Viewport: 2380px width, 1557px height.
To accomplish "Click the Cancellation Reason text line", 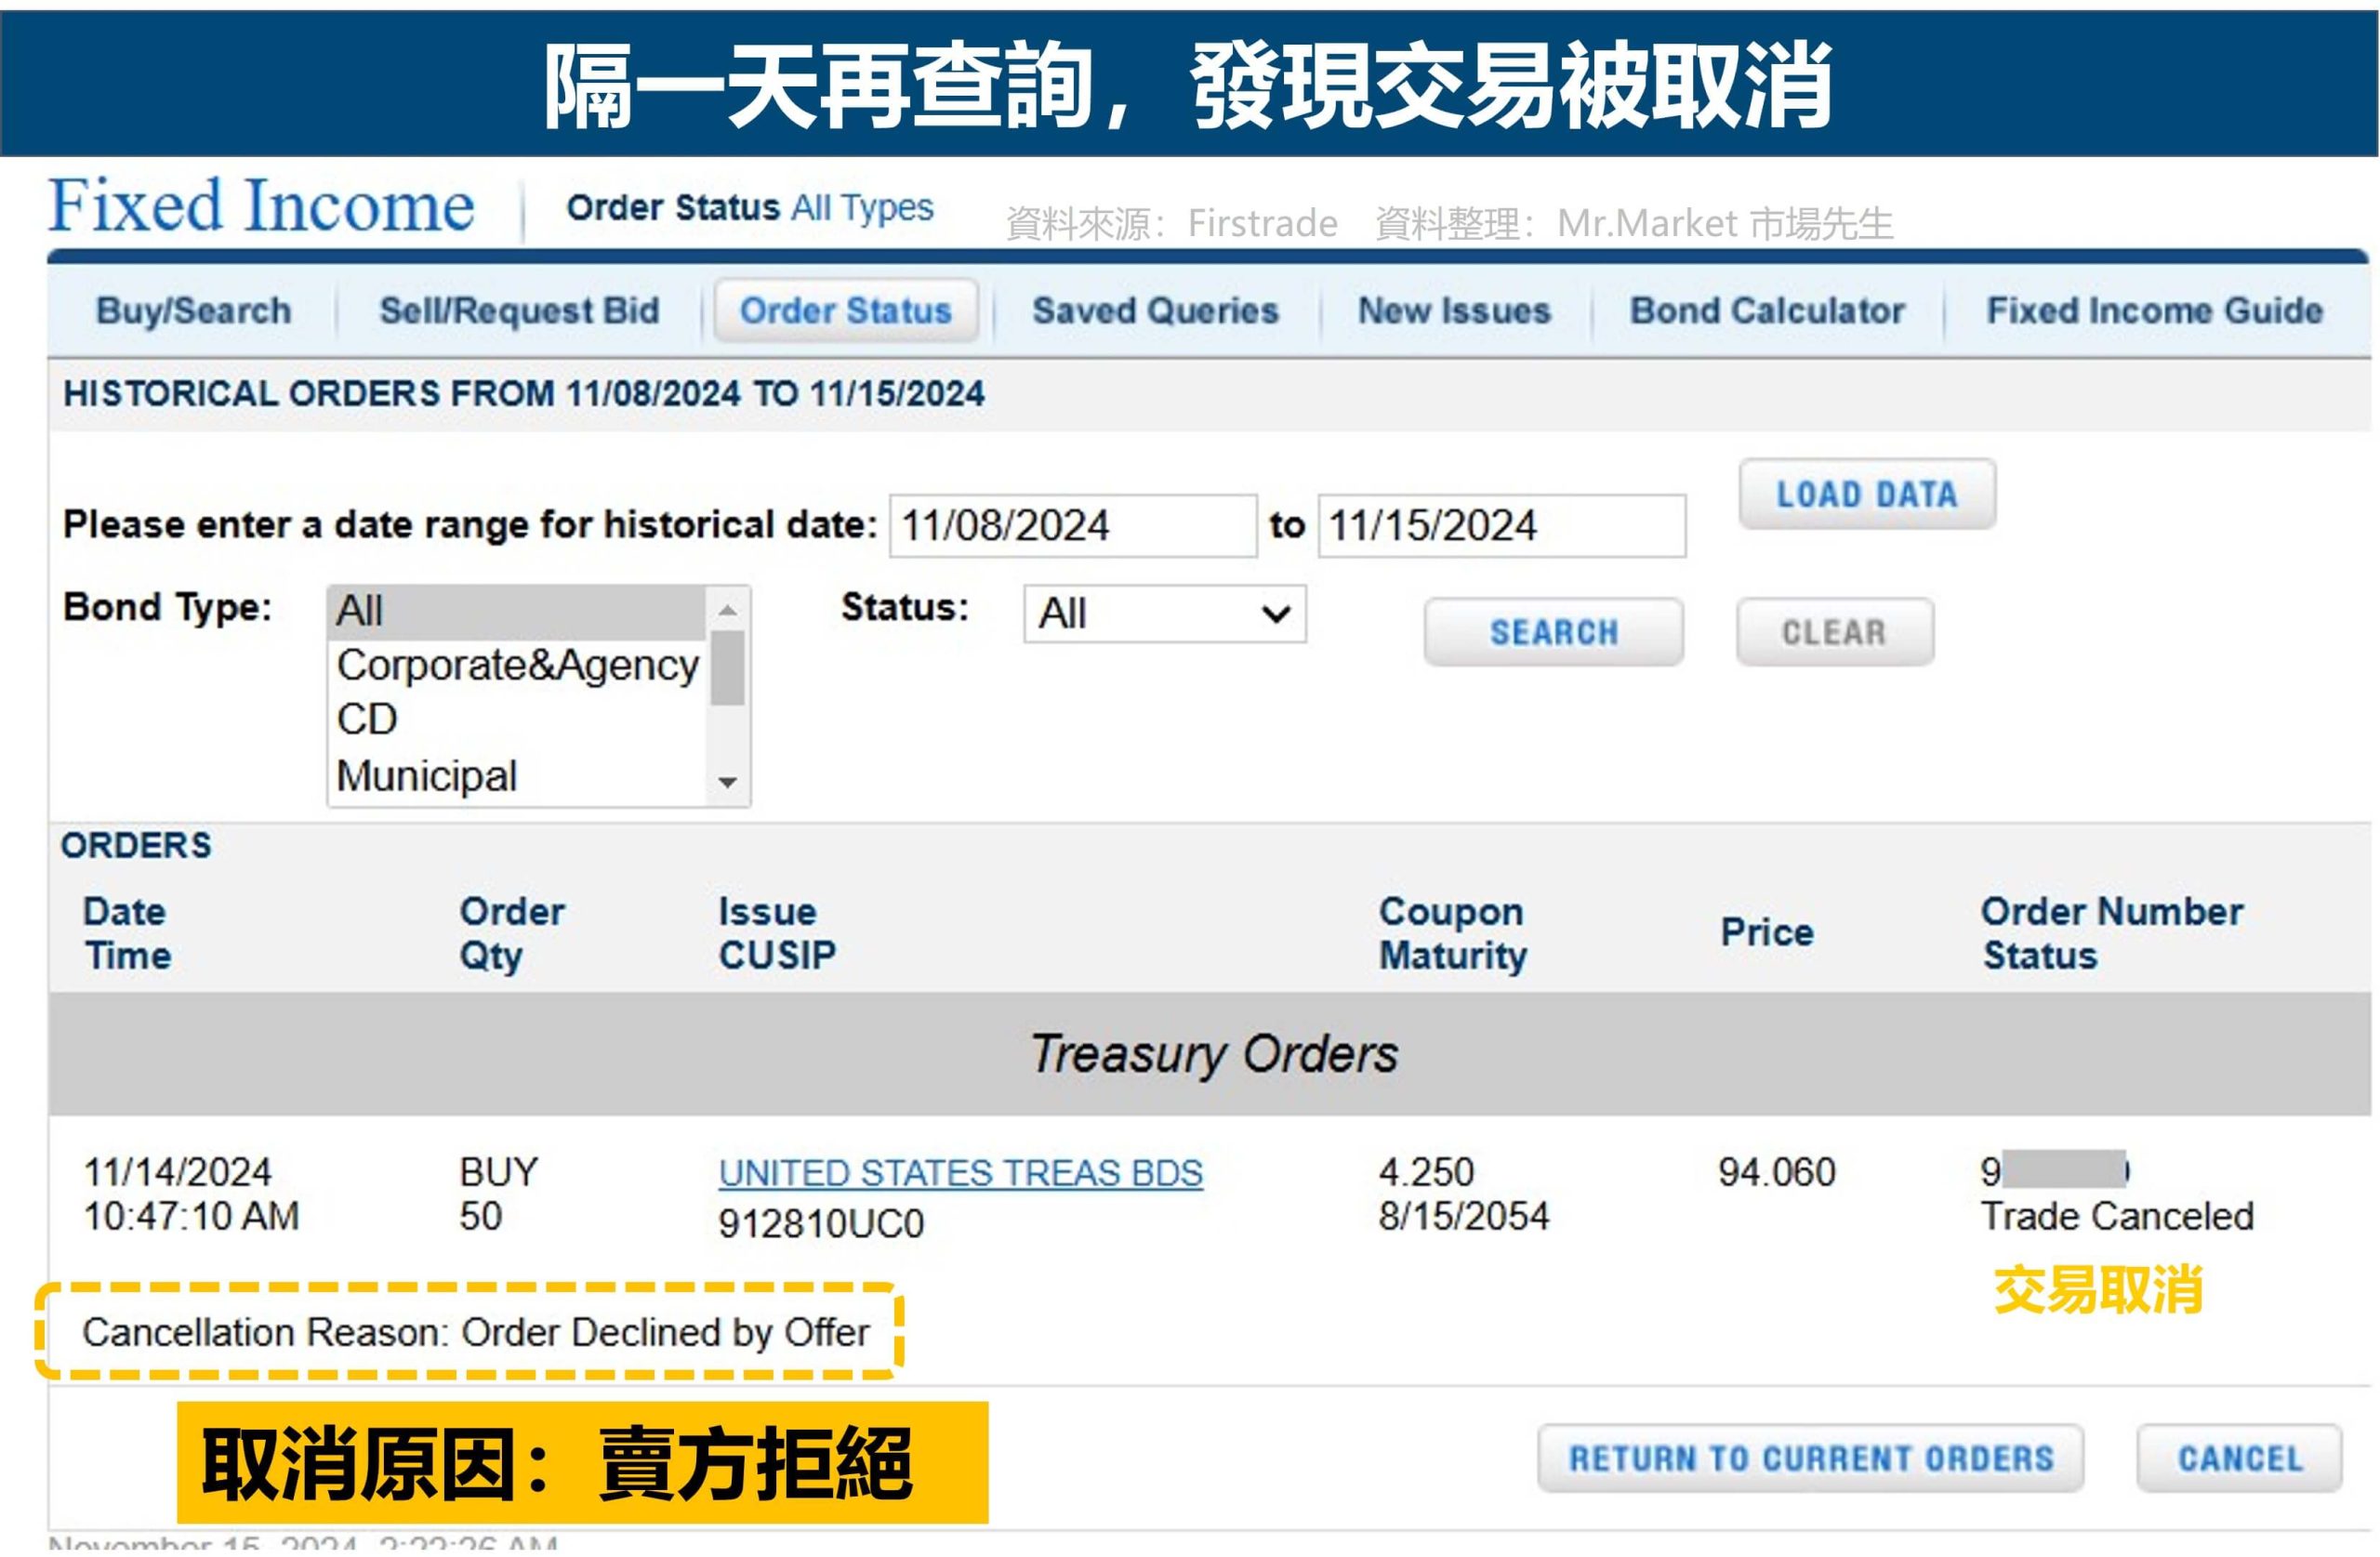I will point(475,1333).
